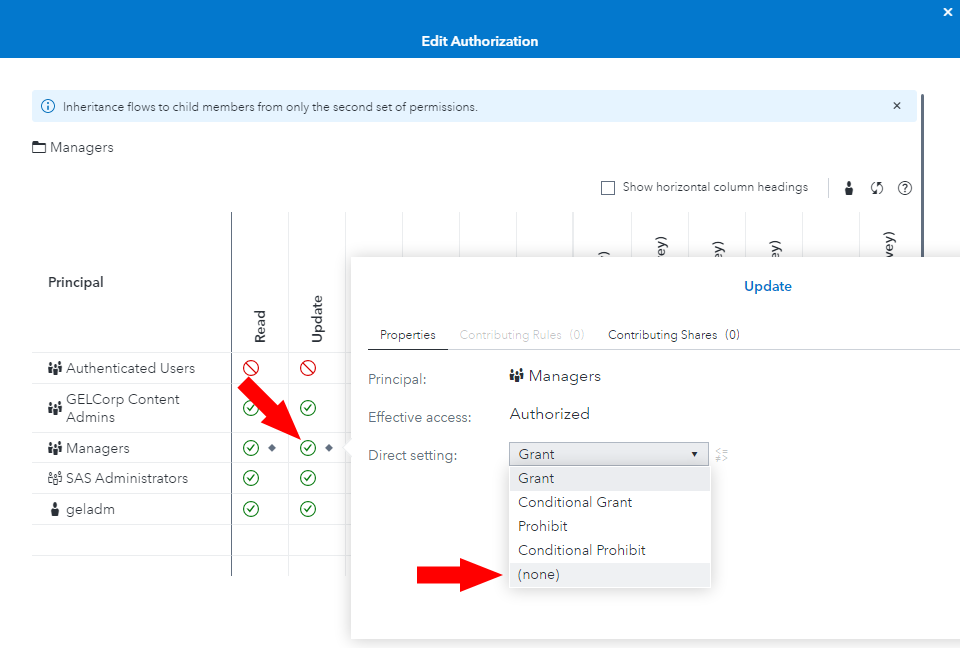Open the help question mark icon

905,188
